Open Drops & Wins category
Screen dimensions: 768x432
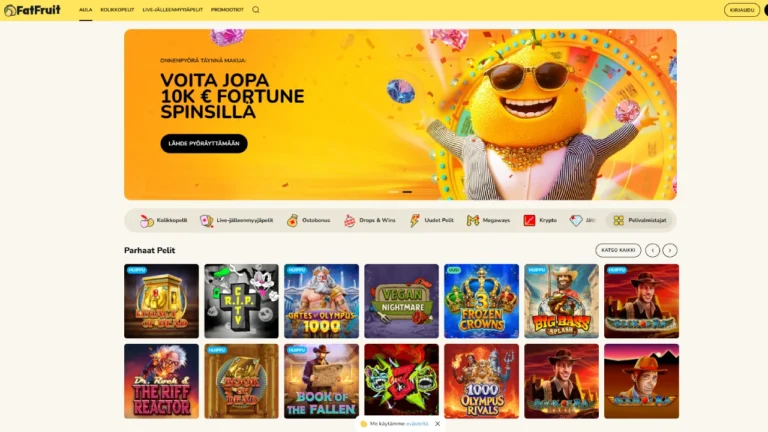click(x=369, y=220)
